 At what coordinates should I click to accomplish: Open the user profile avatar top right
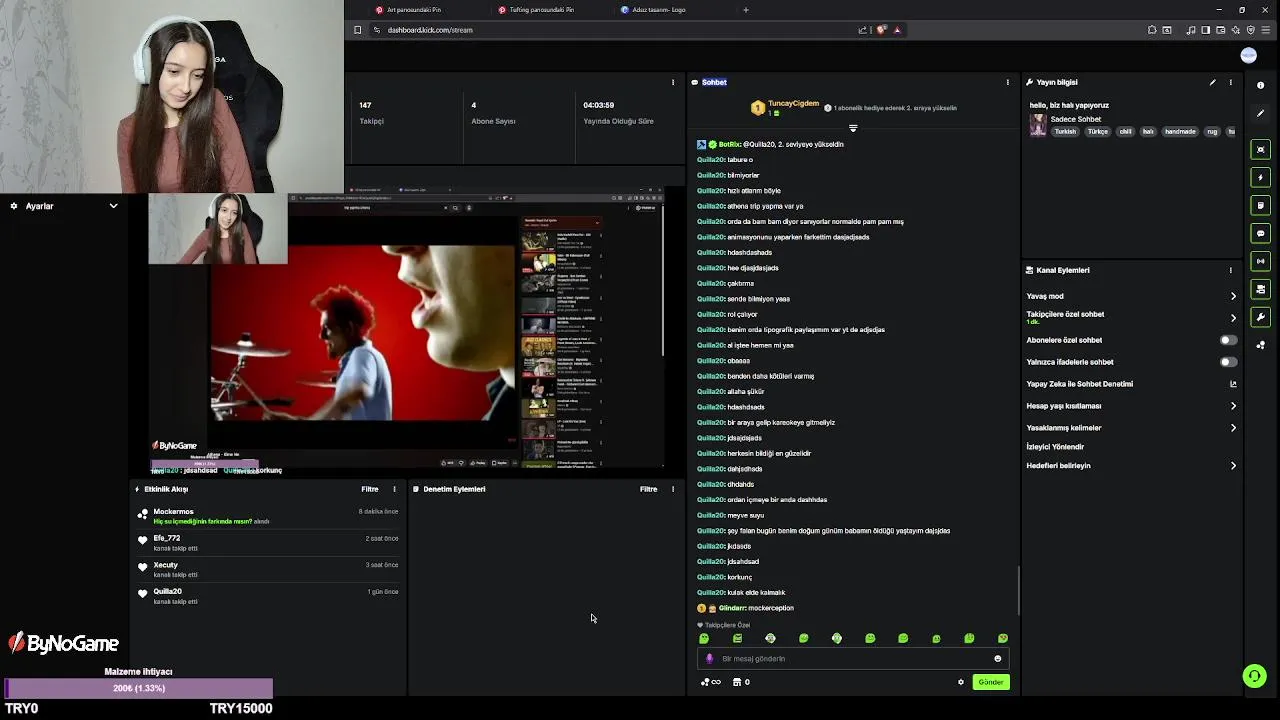[x=1248, y=56]
